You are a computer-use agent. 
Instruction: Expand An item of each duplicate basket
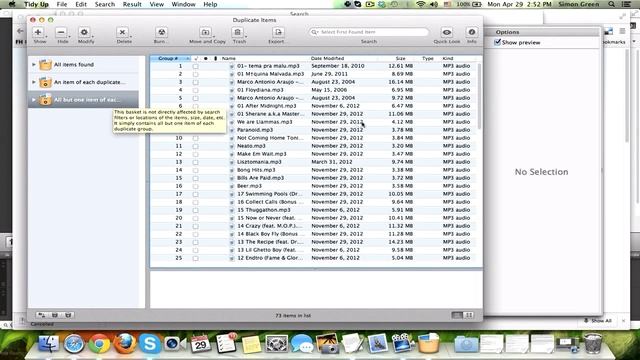click(x=34, y=82)
